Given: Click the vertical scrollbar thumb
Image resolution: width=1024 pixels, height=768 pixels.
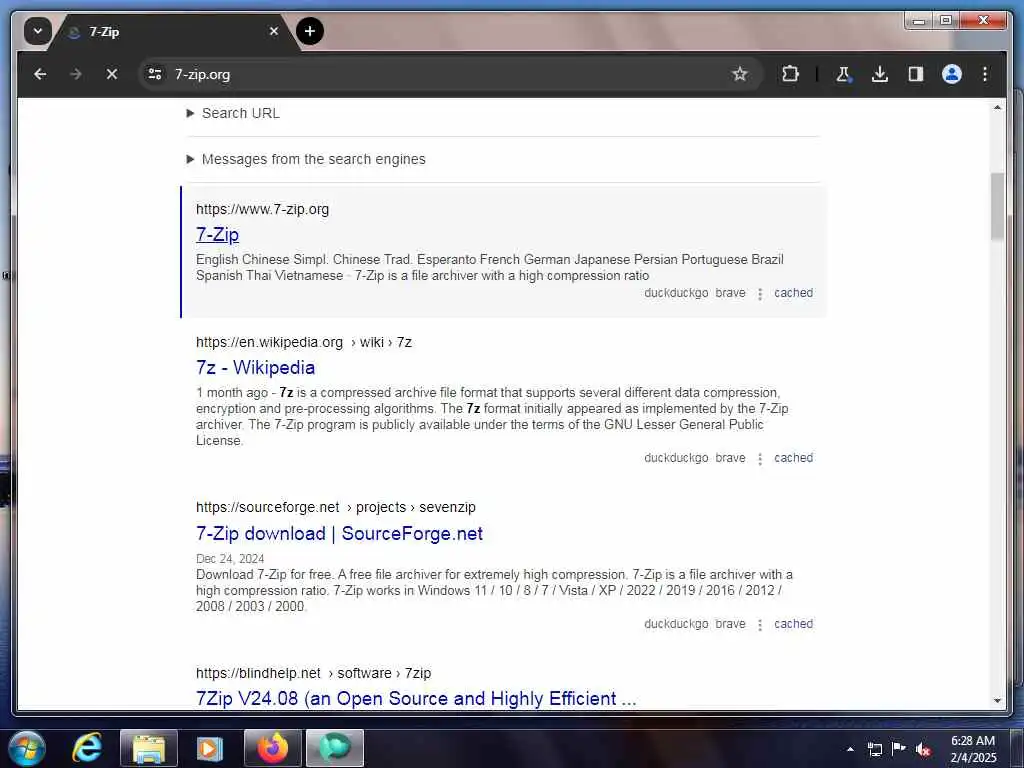Looking at the screenshot, I should click(997, 206).
